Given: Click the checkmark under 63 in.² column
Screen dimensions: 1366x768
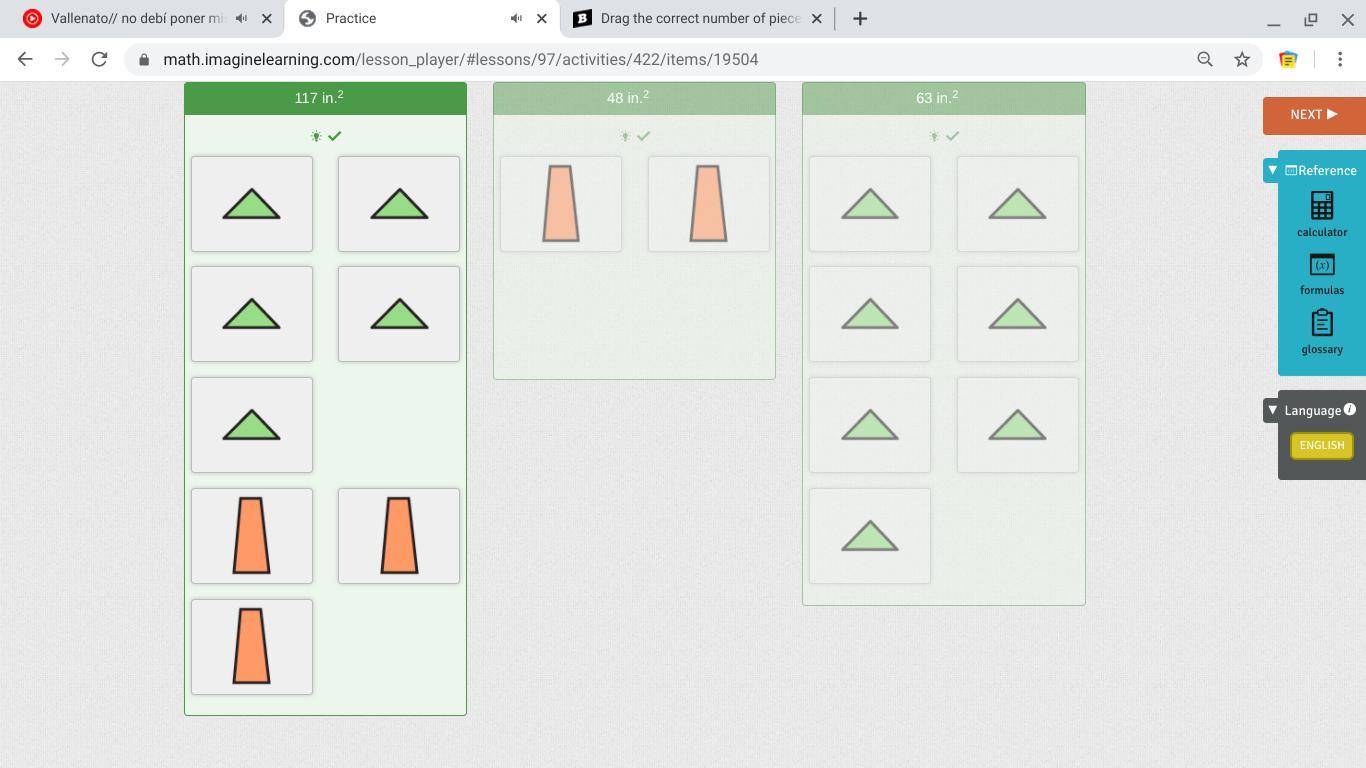Looking at the screenshot, I should pyautogui.click(x=952, y=136).
